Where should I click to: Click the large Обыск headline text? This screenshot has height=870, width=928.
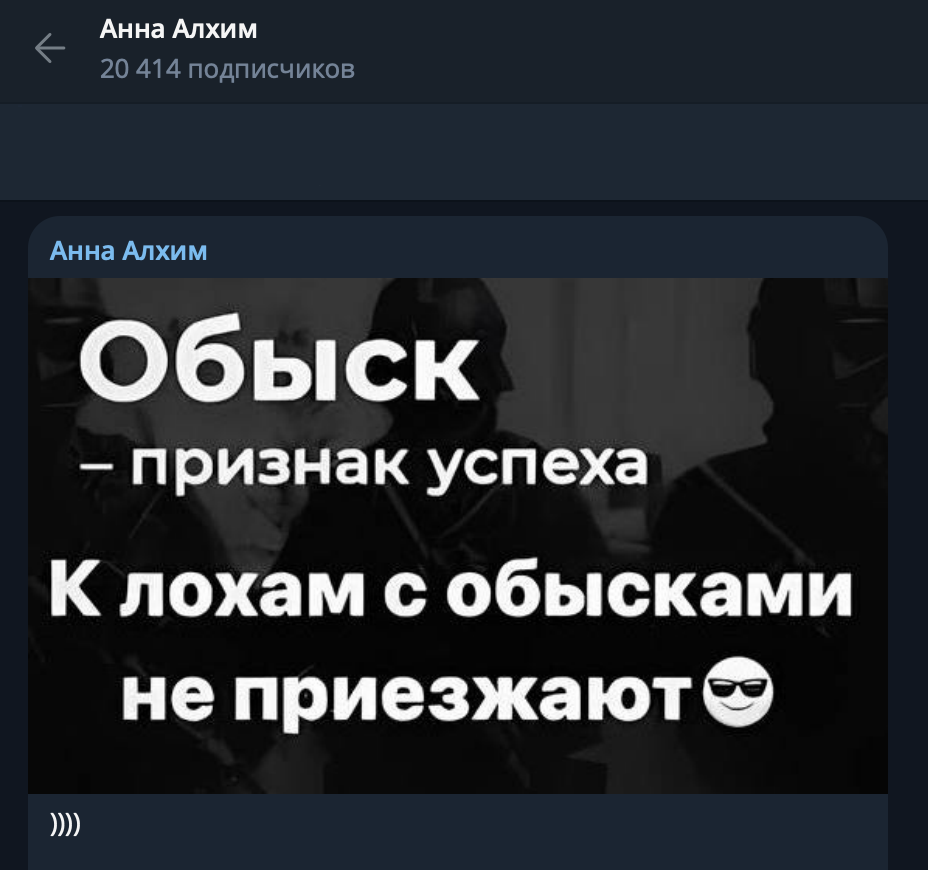pyautogui.click(x=278, y=369)
